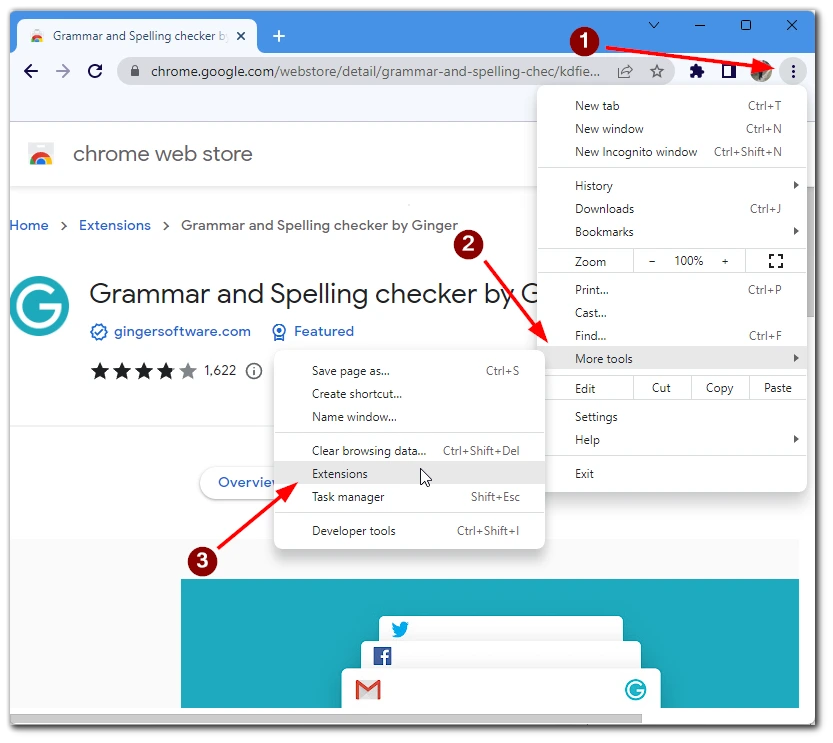Choose Exit to quit Chrome
This screenshot has height=743, width=833.
click(x=672, y=474)
